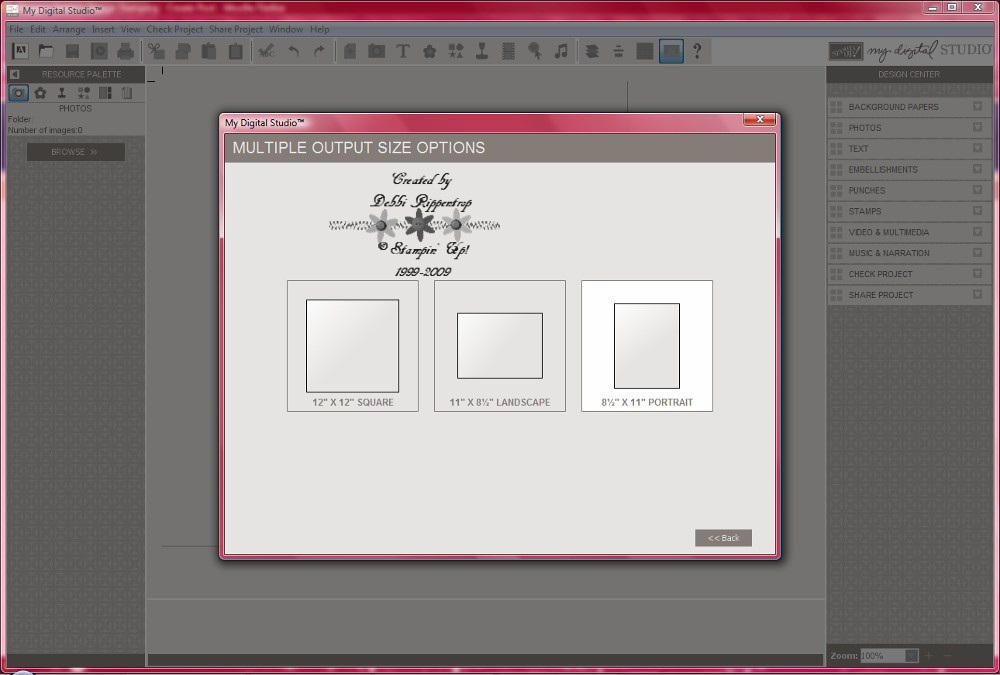1000x675 pixels.
Task: Expand the Background Papers section arrow
Action: (x=977, y=107)
